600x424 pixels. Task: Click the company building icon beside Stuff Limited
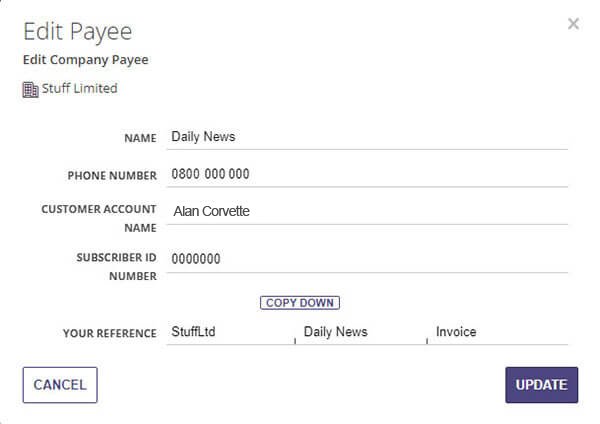point(30,89)
